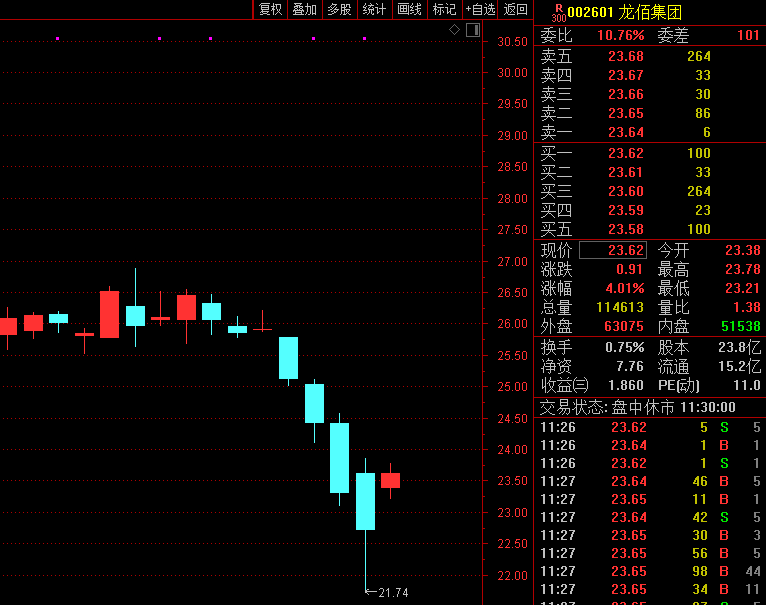Open the 叠加 overlay option

305,9
